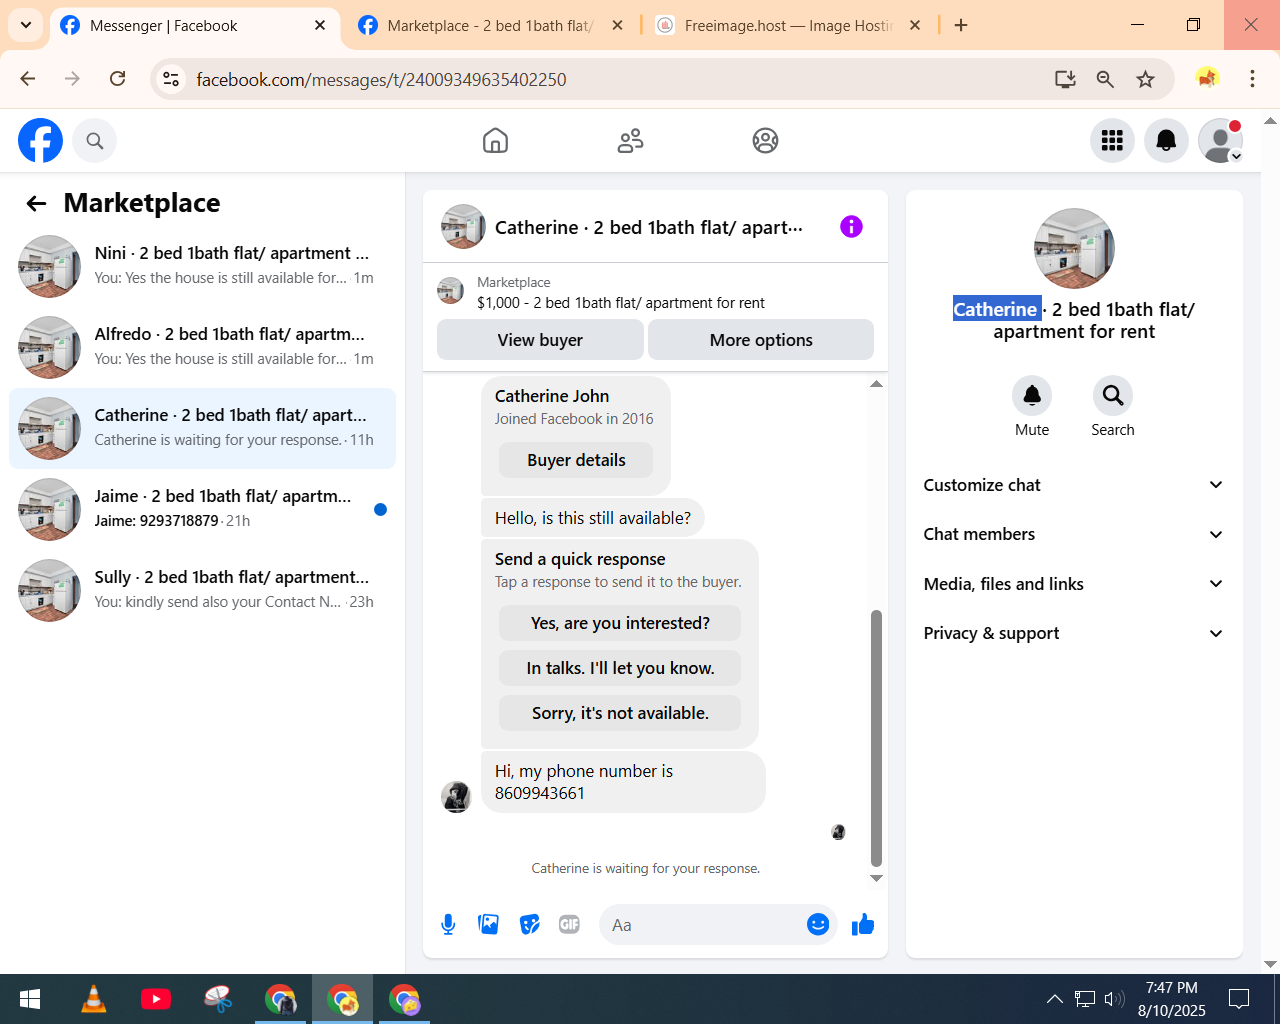The width and height of the screenshot is (1280, 1024).
Task: Open the Facebook search magnifier icon
Action: click(x=95, y=141)
